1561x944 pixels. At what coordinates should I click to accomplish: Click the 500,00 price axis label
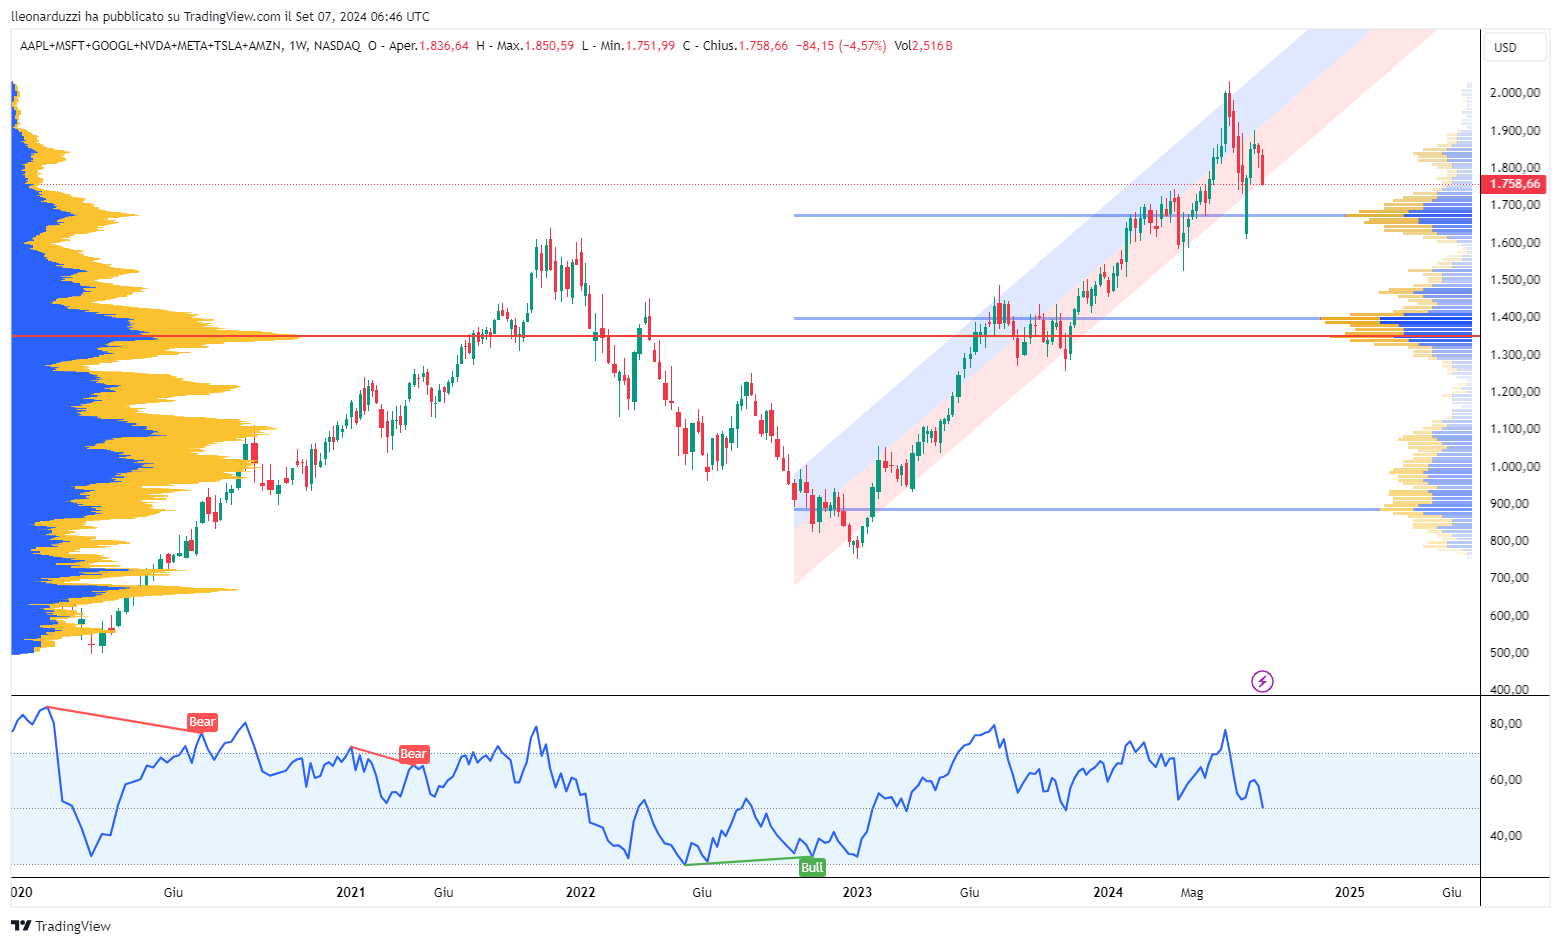pyautogui.click(x=1509, y=653)
